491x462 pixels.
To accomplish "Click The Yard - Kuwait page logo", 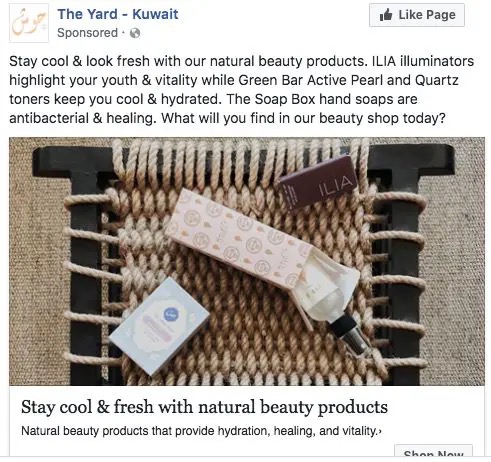I will click(29, 23).
